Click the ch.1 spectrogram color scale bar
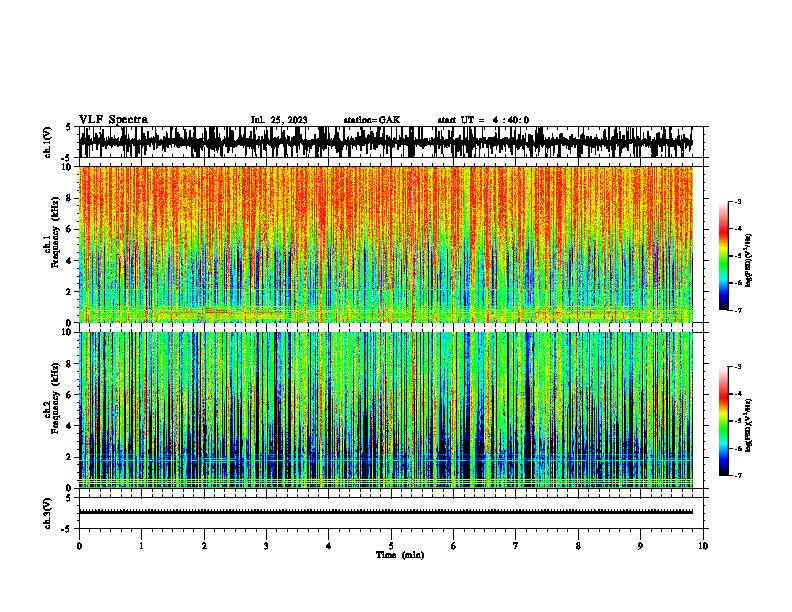The image size is (792, 612). point(724,256)
